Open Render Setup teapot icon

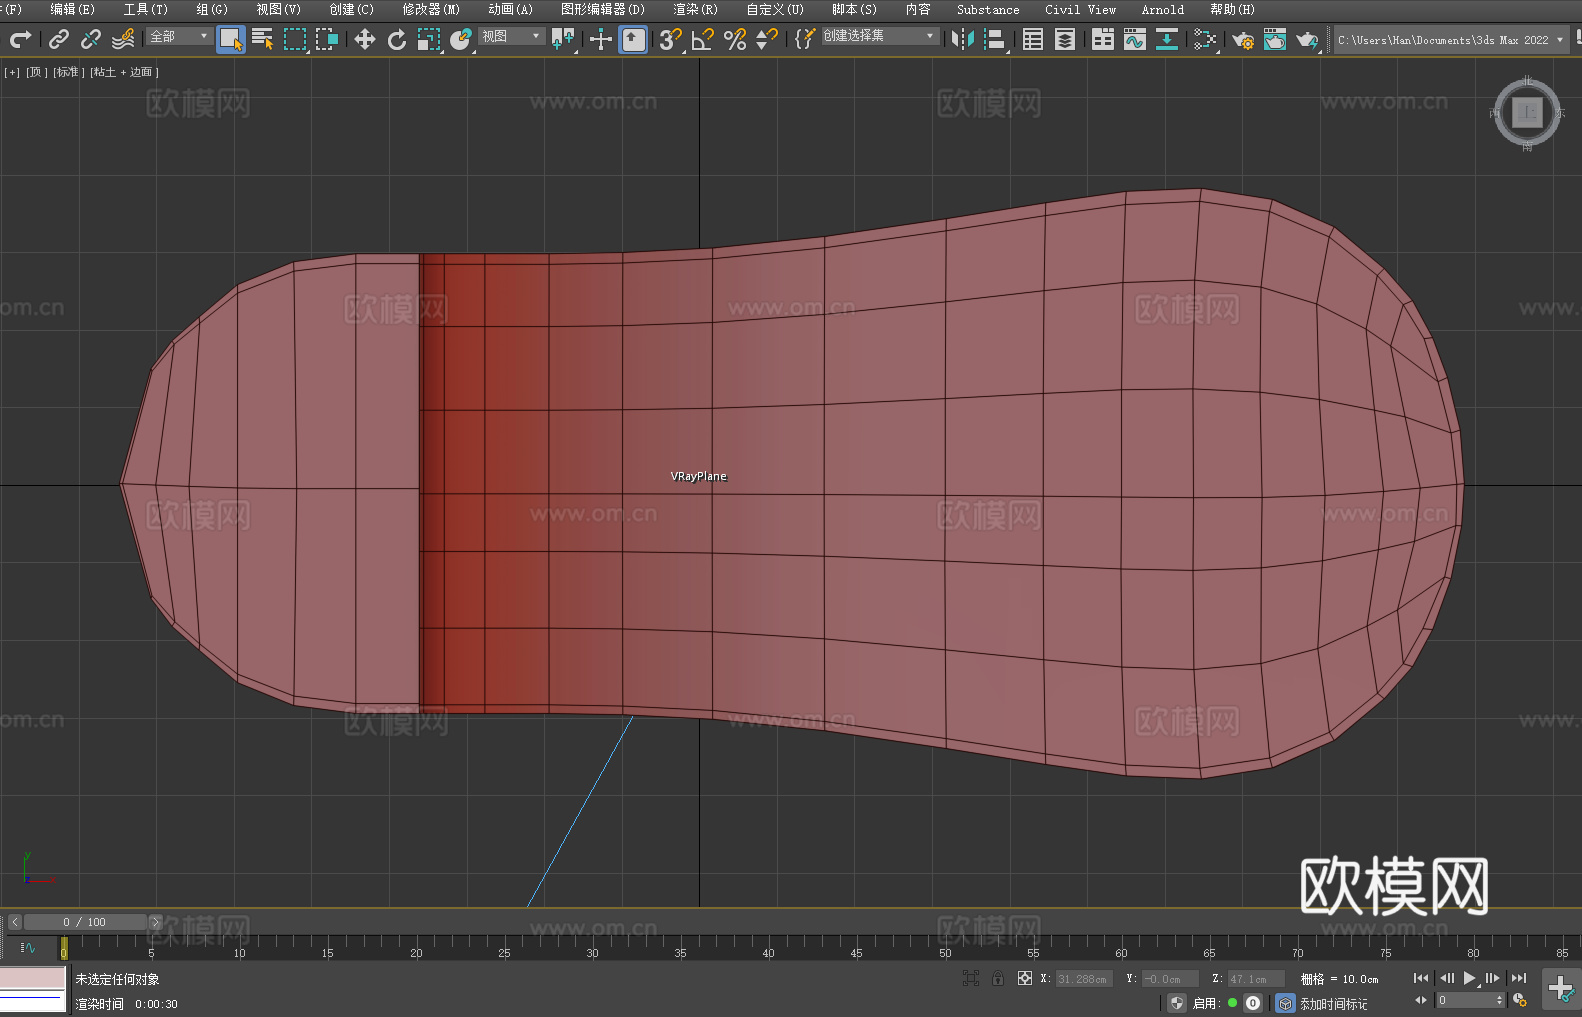pyautogui.click(x=1243, y=39)
